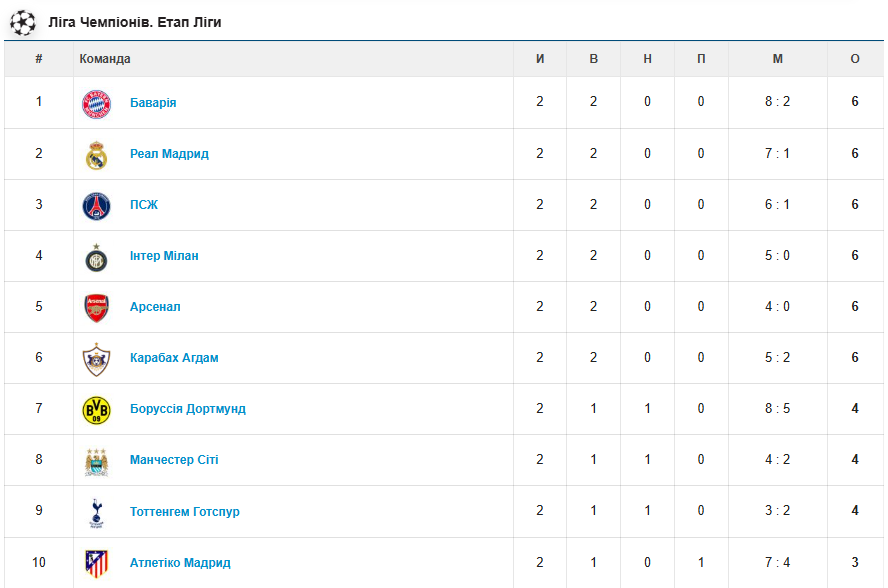
Task: Click the М goals column header
Action: click(x=777, y=59)
